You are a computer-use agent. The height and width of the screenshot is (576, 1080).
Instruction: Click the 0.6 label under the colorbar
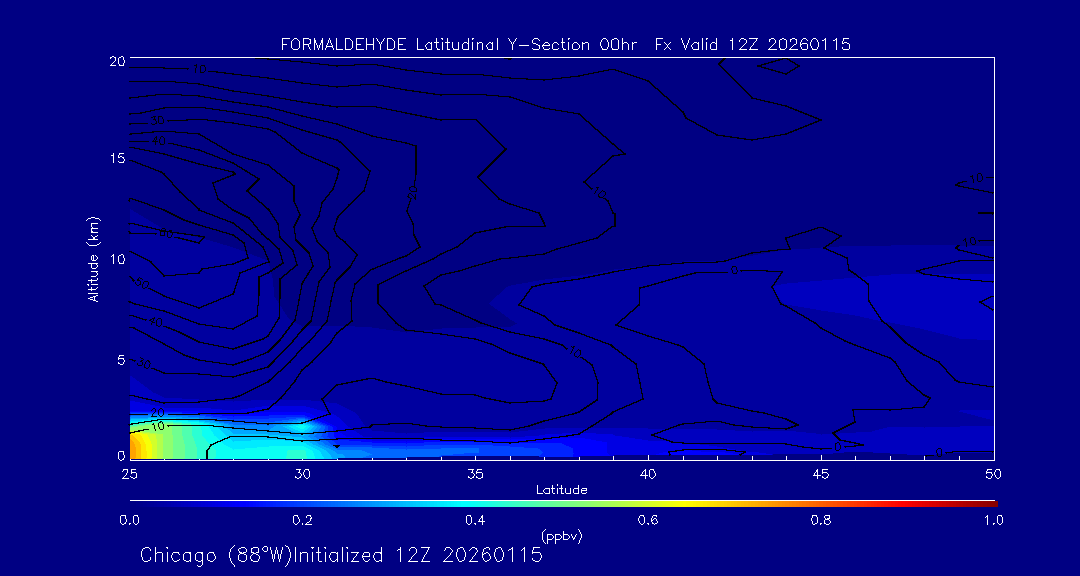648,520
